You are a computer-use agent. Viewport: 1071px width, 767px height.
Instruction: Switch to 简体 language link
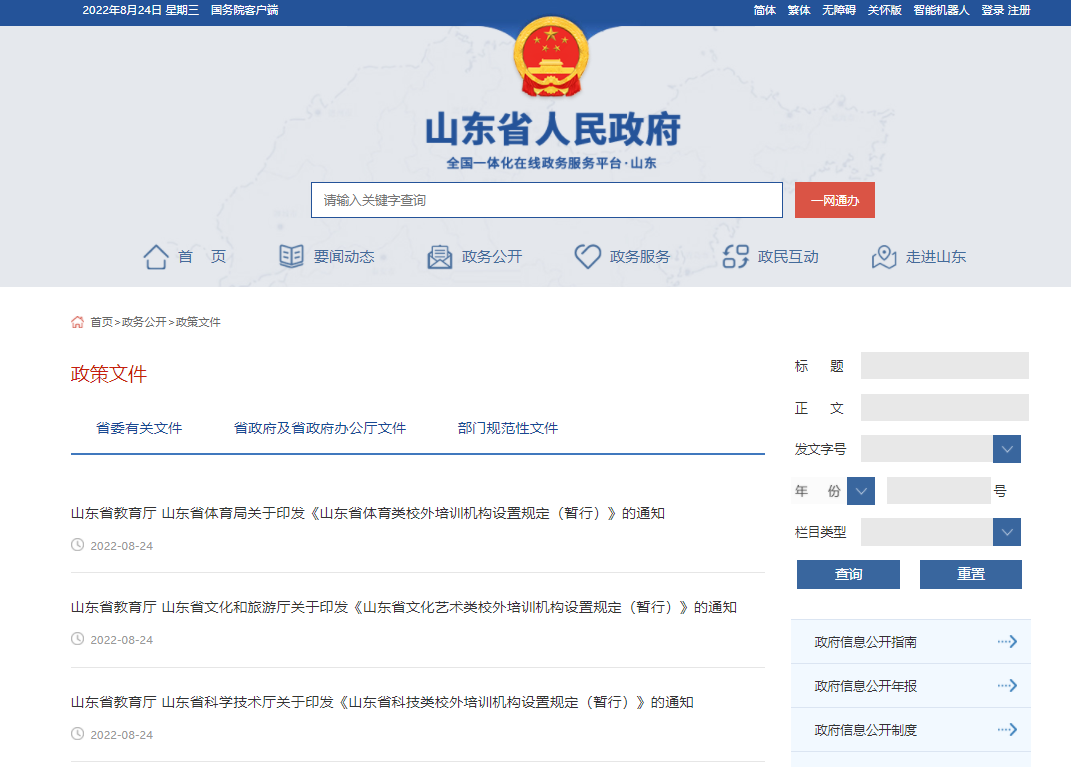coord(764,10)
